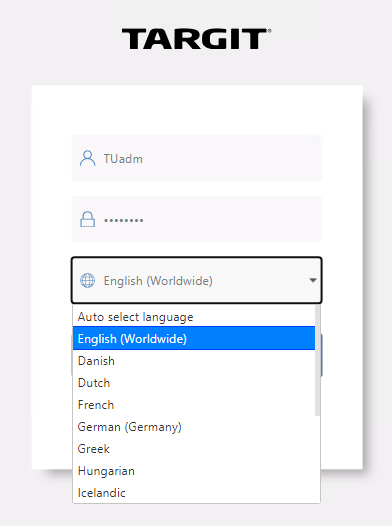Viewport: 392px width, 526px height.
Task: Focus the masked password input field
Action: pos(197,219)
